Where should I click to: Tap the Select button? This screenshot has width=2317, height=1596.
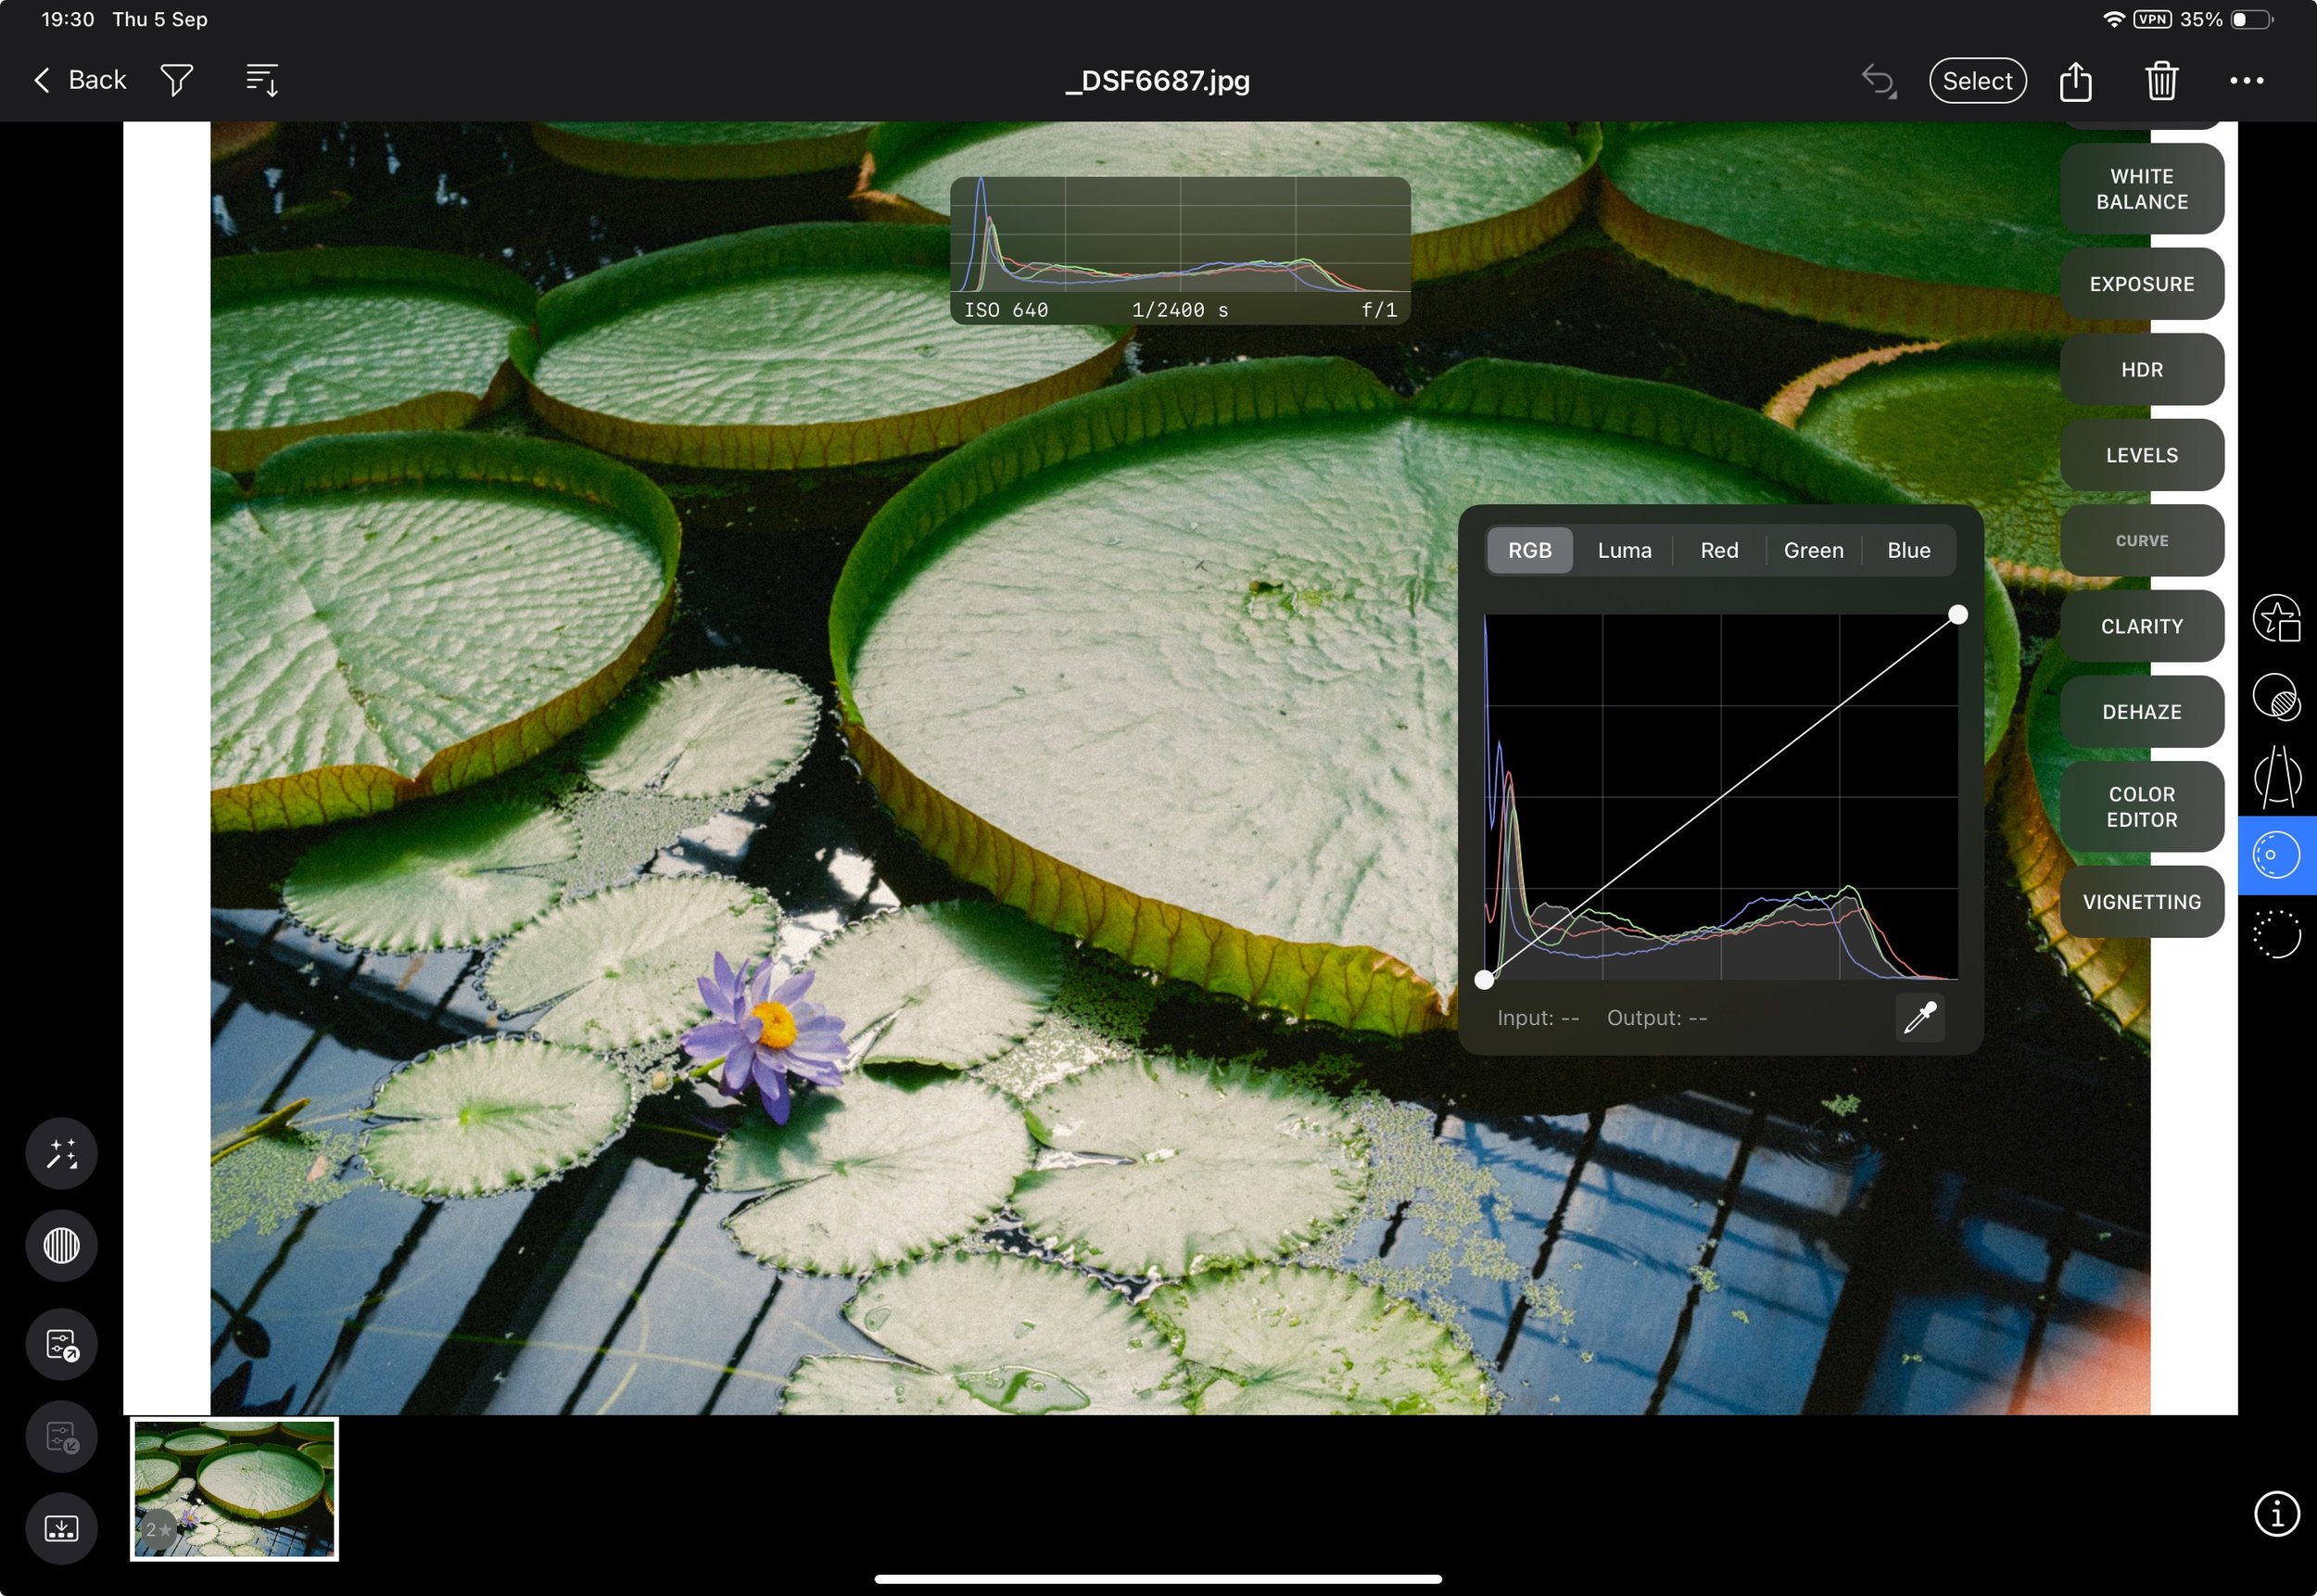(x=1977, y=81)
